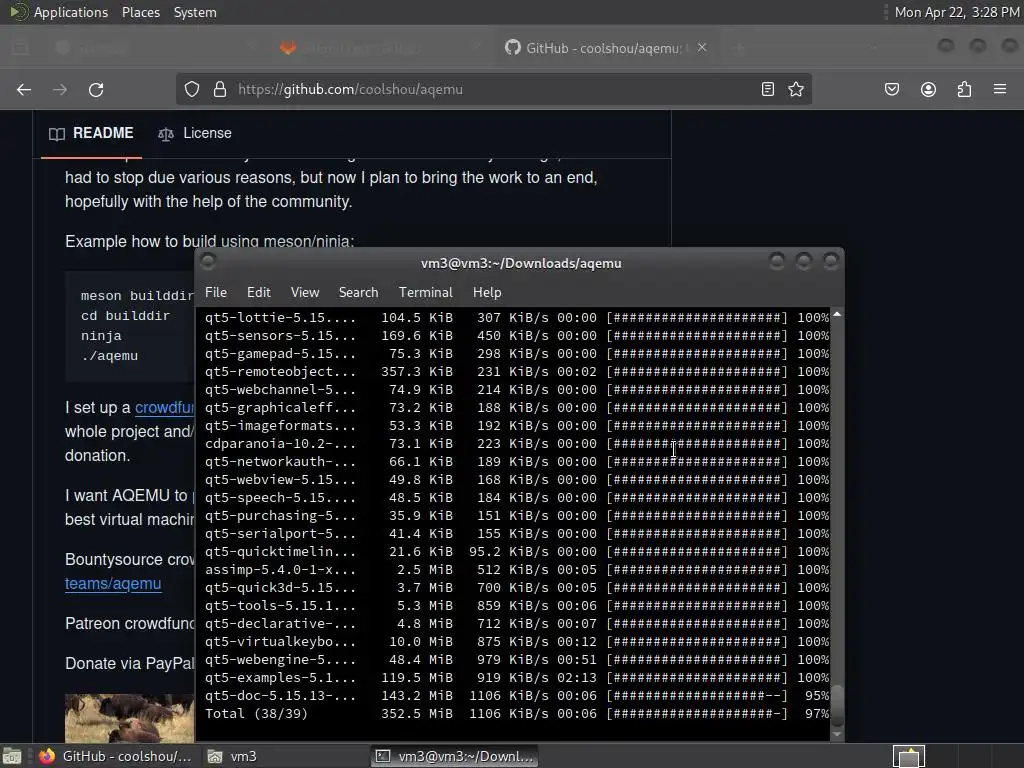Click terminal scrollbar down arrow
Screen dimensions: 1024x768
click(837, 735)
